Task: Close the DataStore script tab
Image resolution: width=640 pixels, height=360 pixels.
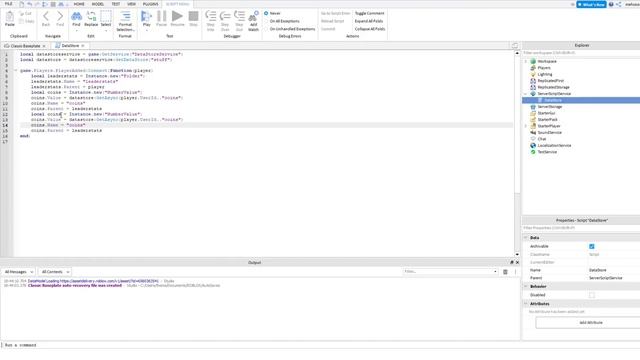Action: [83, 46]
